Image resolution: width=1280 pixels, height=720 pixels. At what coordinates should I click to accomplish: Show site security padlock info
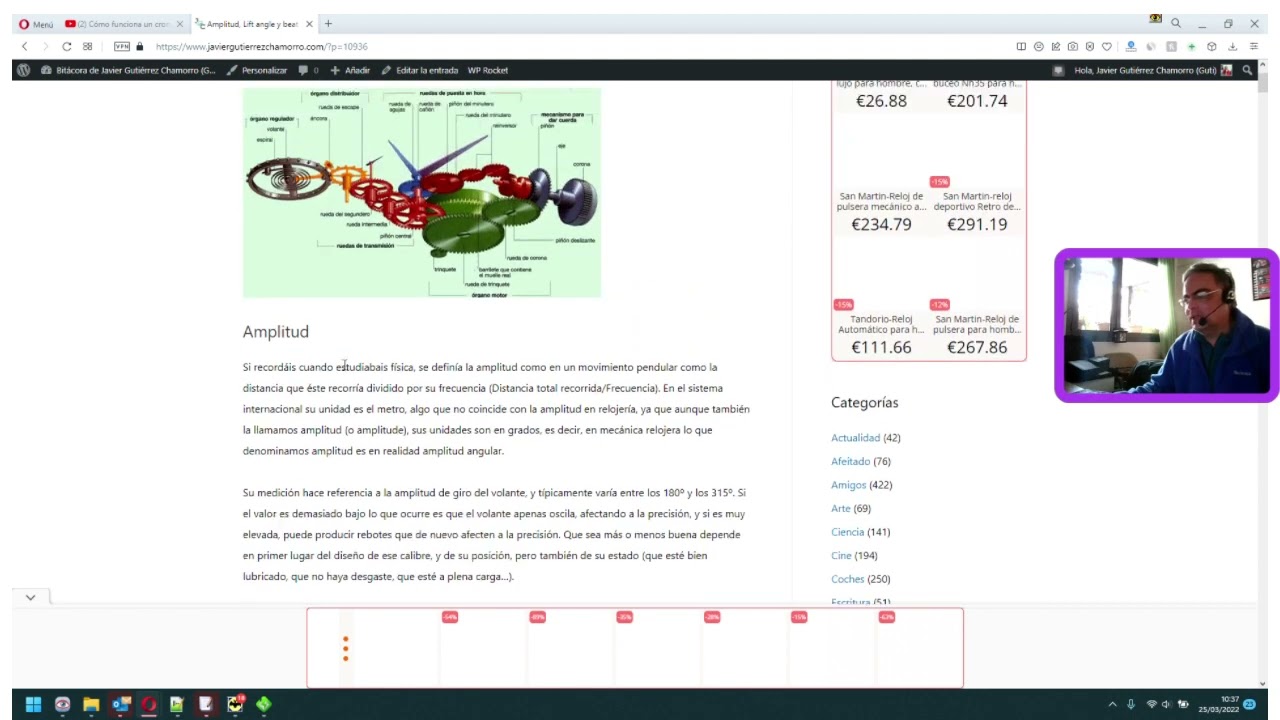[x=140, y=47]
